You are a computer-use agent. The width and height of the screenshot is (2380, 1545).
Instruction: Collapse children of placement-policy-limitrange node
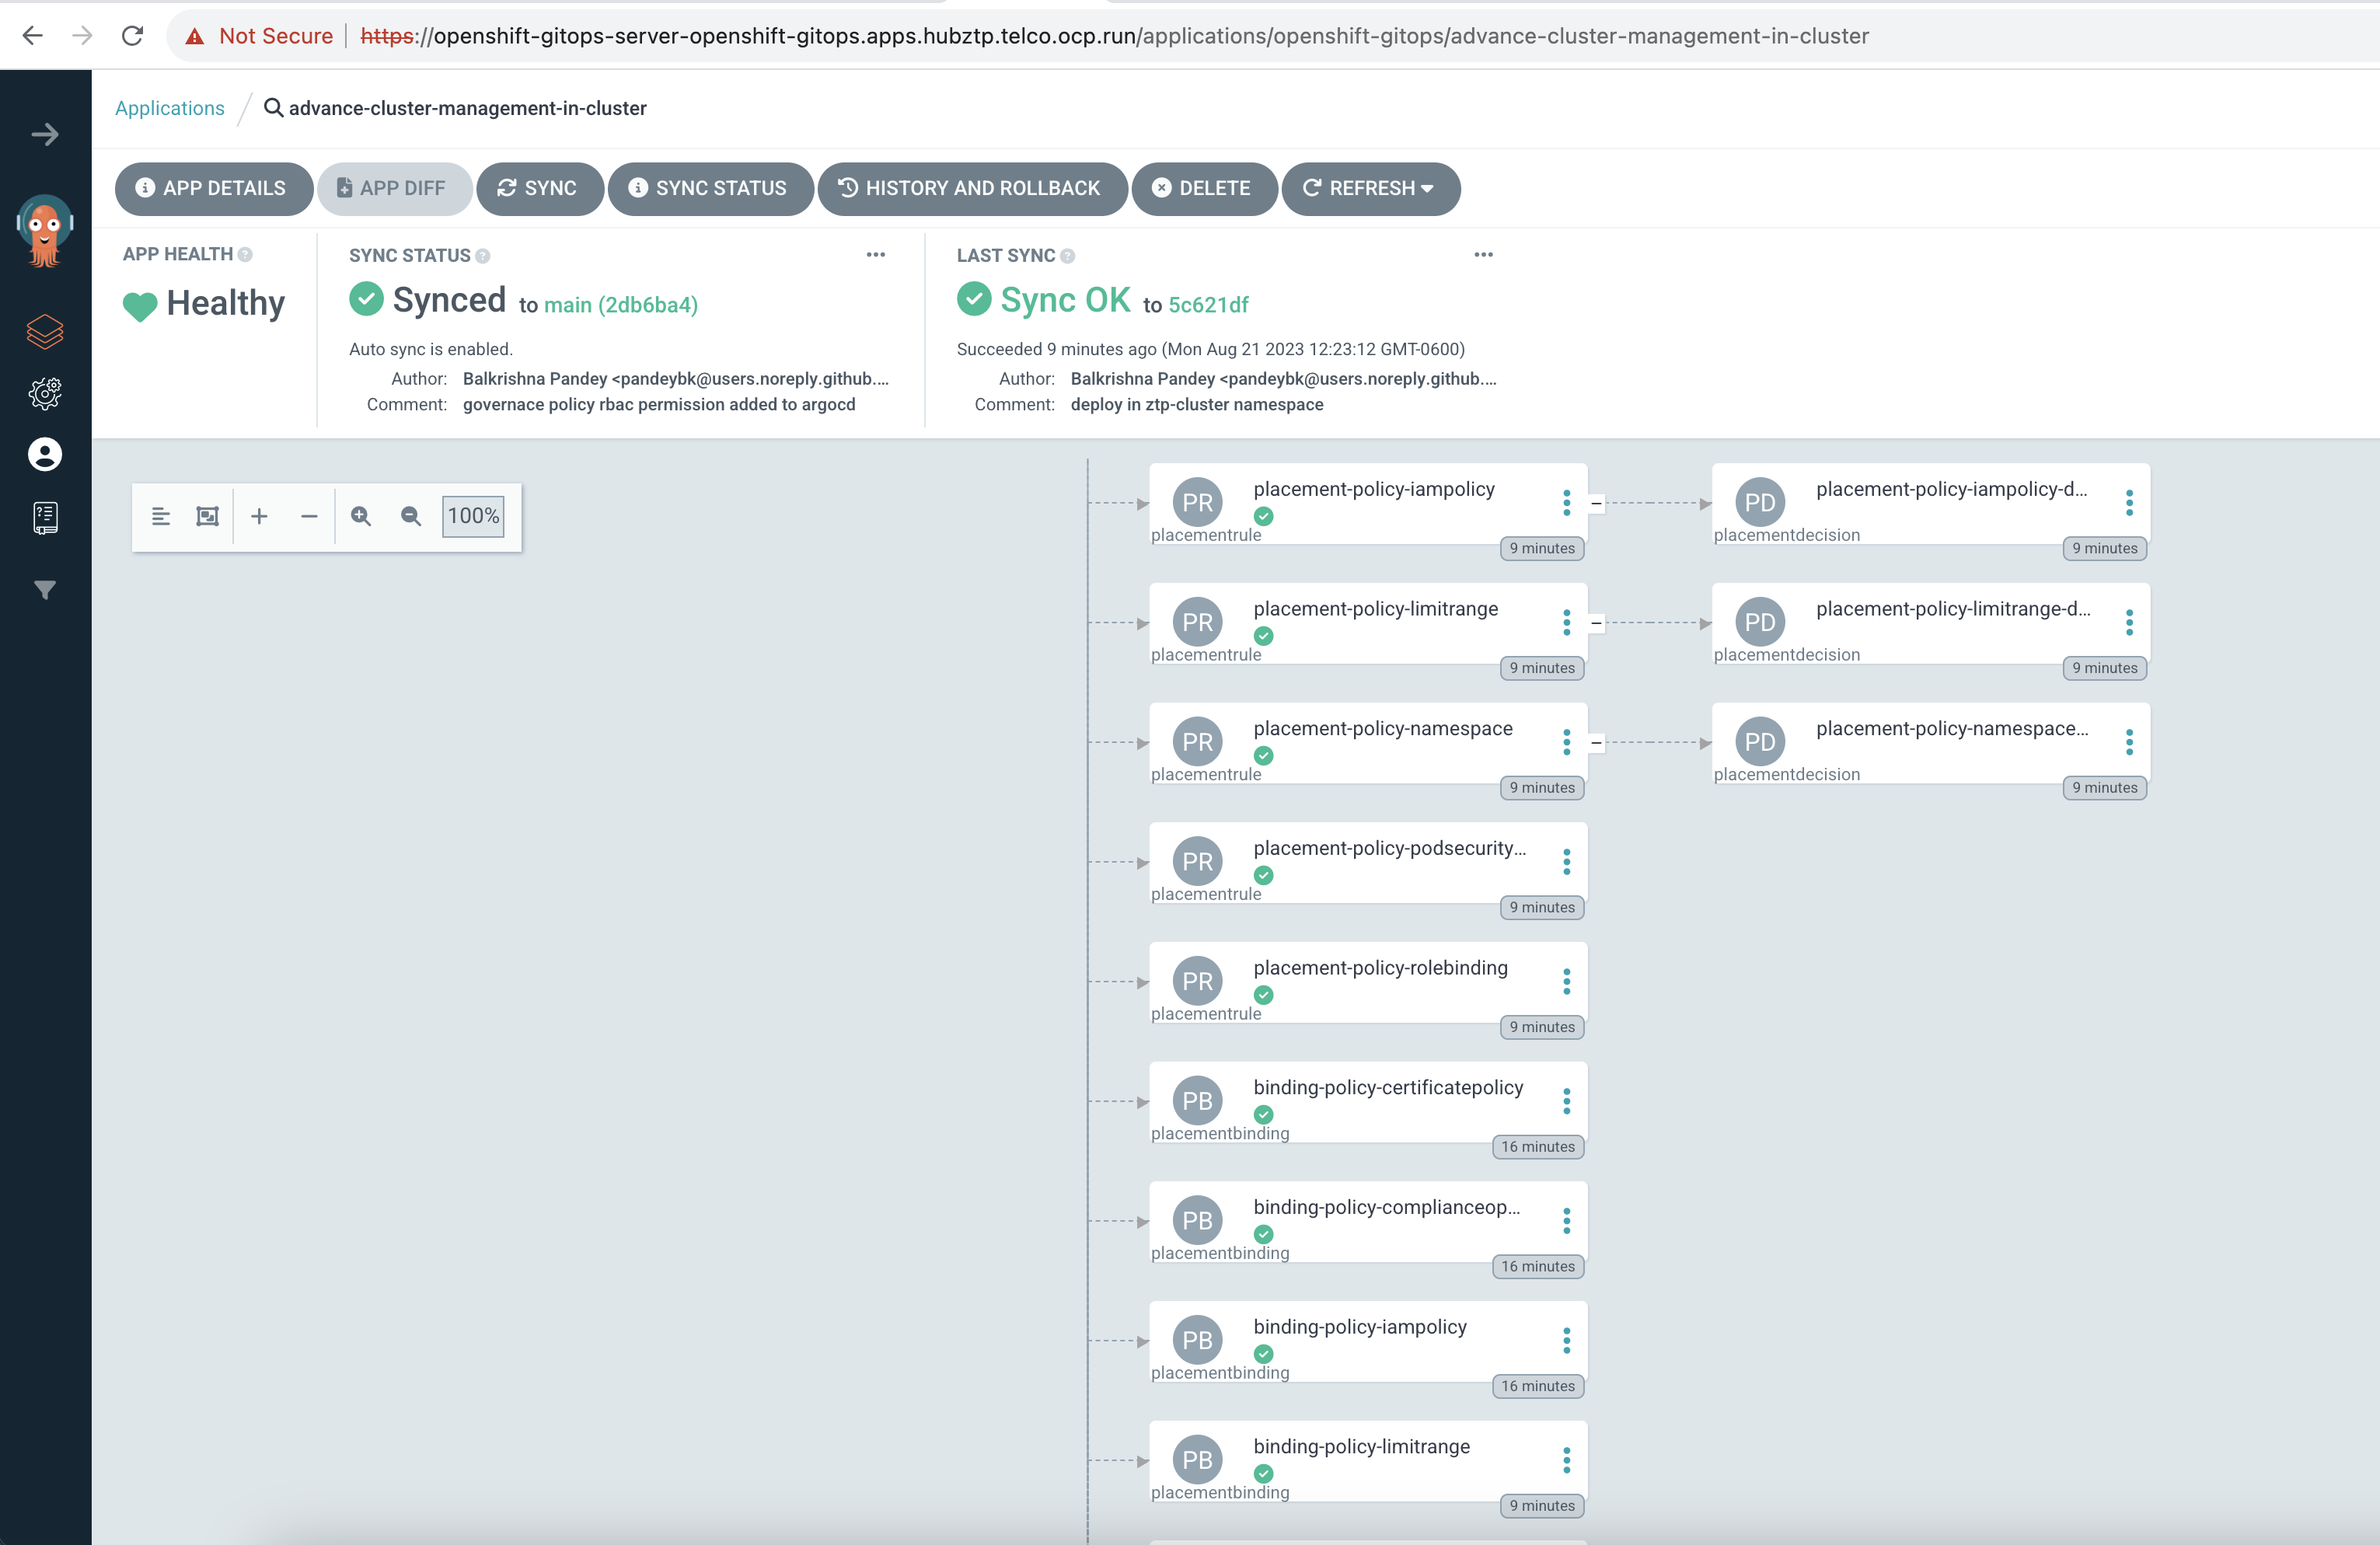pyautogui.click(x=1596, y=623)
